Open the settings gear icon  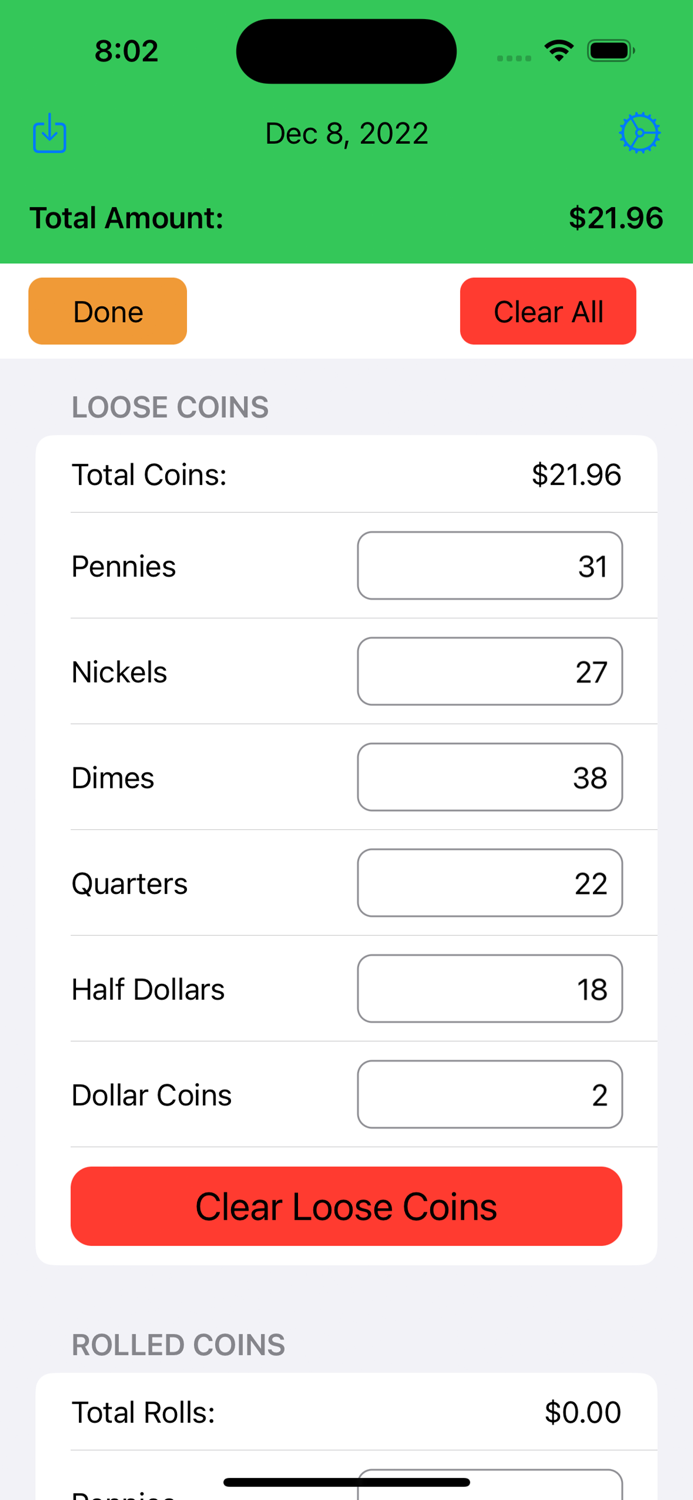pyautogui.click(x=641, y=132)
